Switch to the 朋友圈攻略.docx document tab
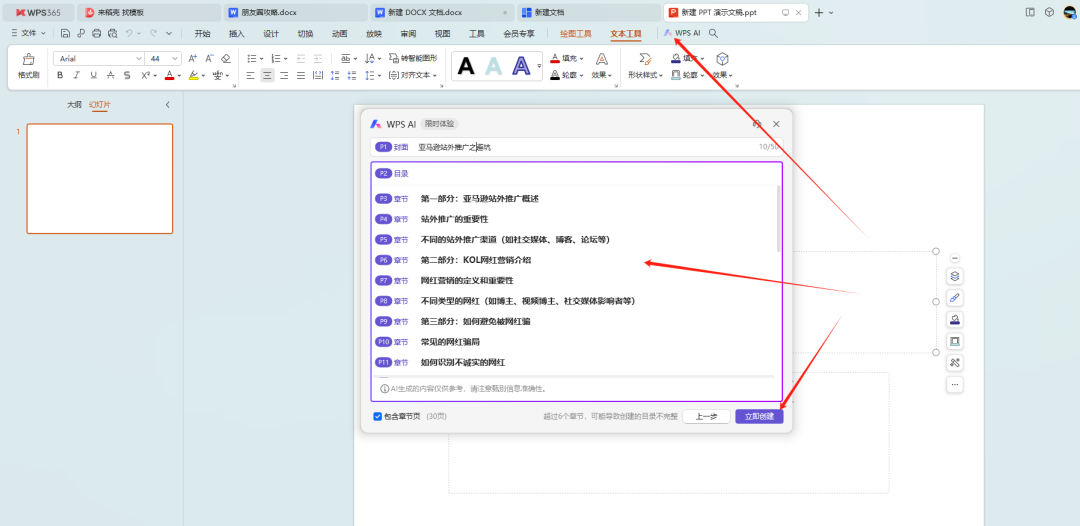 pos(294,12)
